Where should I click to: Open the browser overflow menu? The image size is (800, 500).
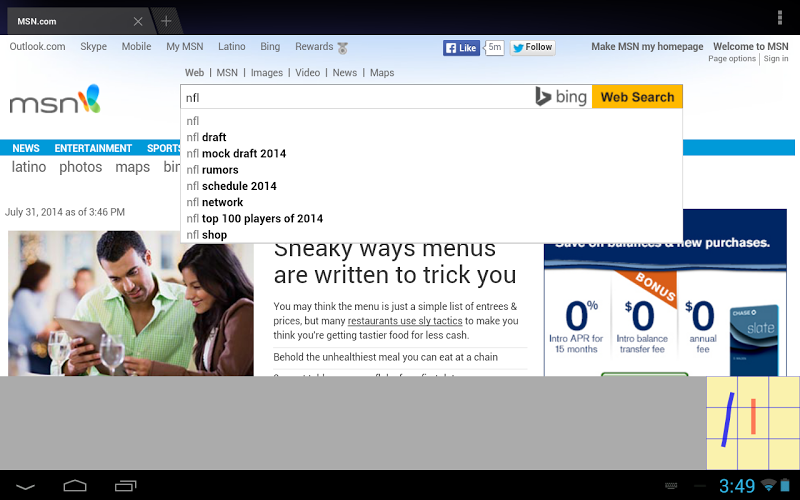click(780, 17)
